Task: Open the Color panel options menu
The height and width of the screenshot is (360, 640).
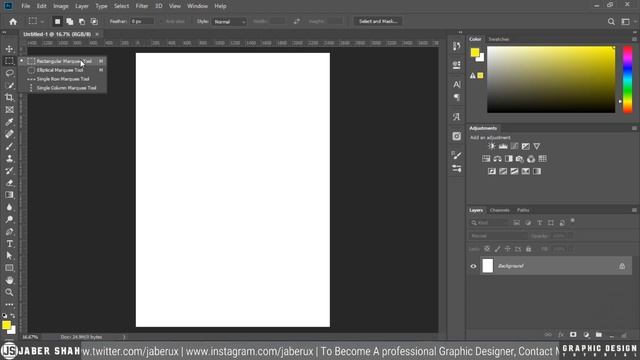Action: pyautogui.click(x=634, y=39)
